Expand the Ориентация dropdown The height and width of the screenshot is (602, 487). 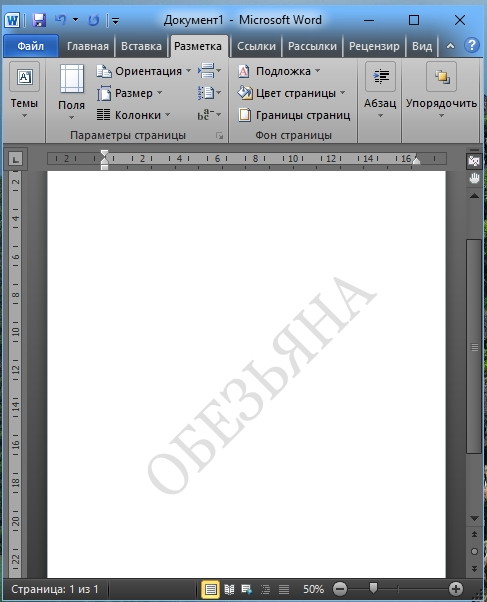pyautogui.click(x=144, y=71)
